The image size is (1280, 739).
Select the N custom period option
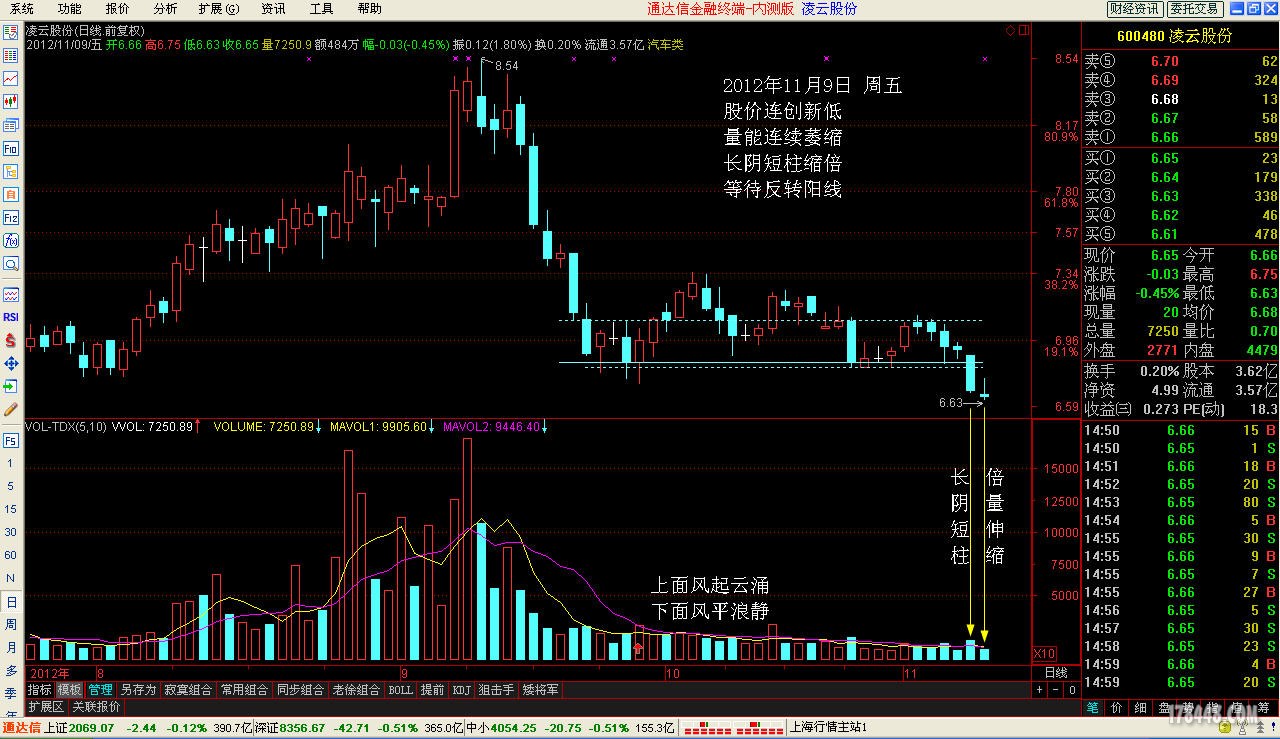pos(10,579)
